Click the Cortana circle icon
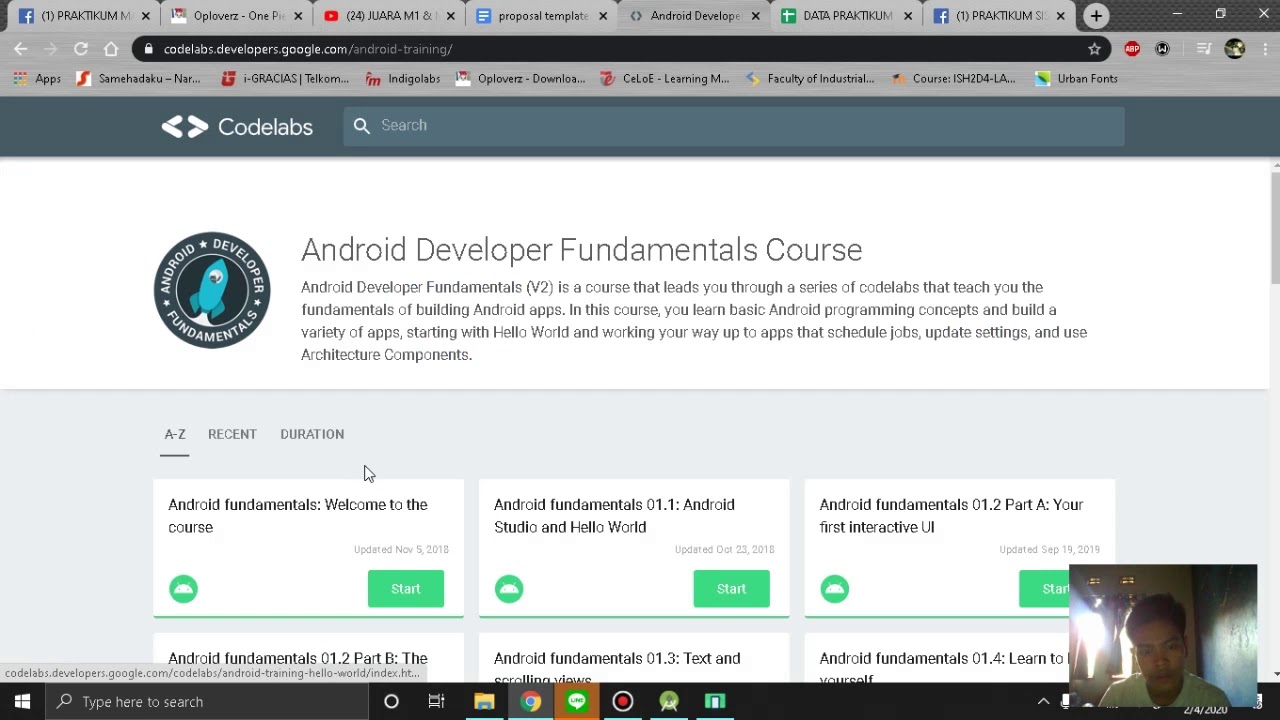 (391, 702)
